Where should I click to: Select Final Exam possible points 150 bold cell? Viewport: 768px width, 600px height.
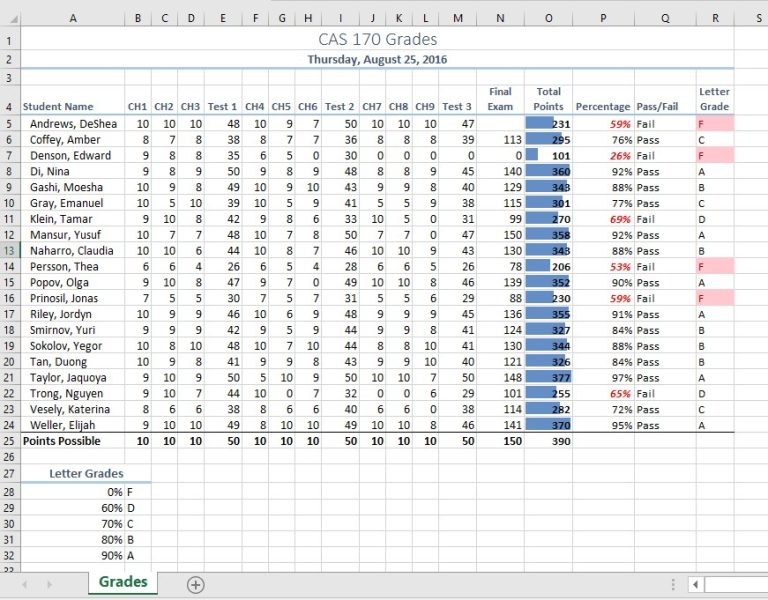(500, 441)
